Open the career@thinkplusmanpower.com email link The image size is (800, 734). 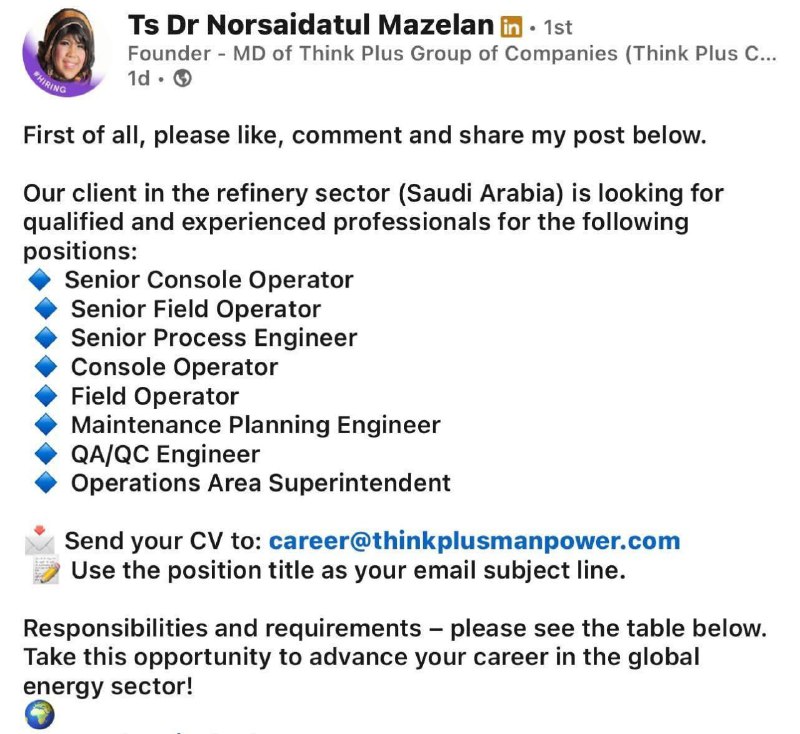click(474, 541)
